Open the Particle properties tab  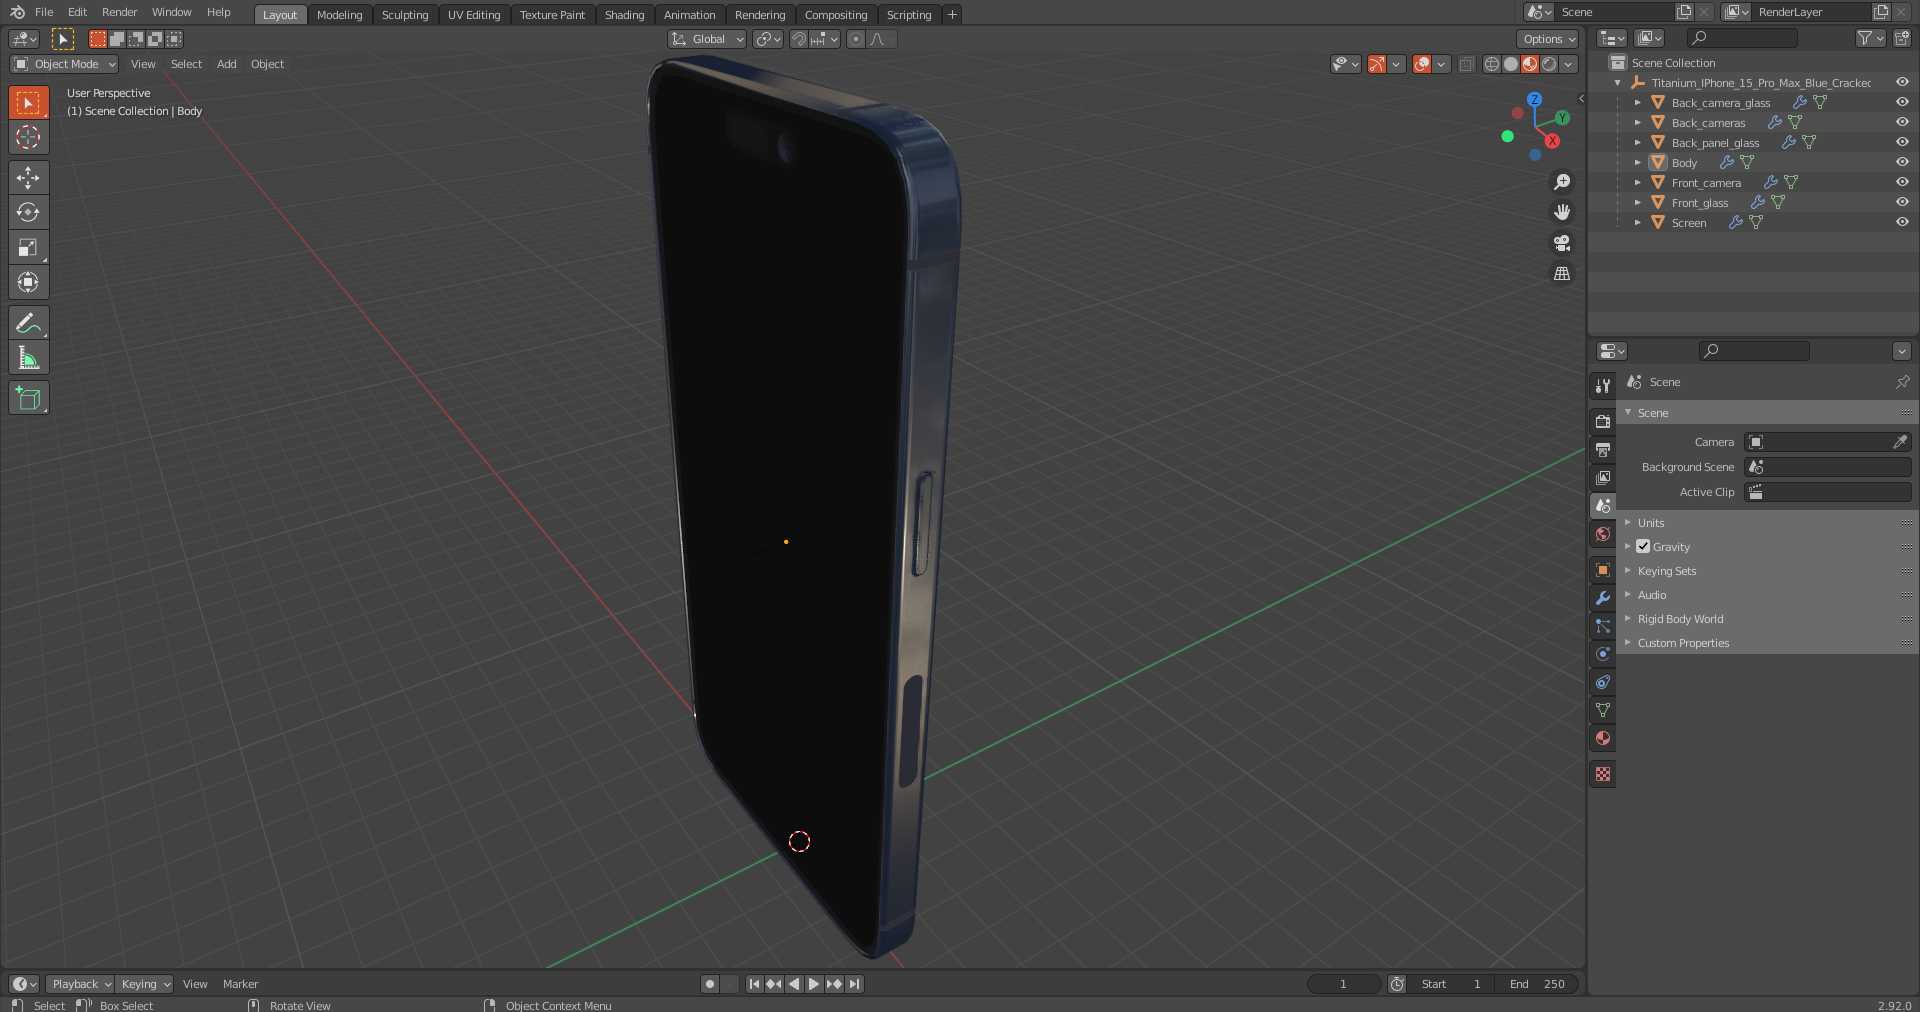click(x=1603, y=626)
